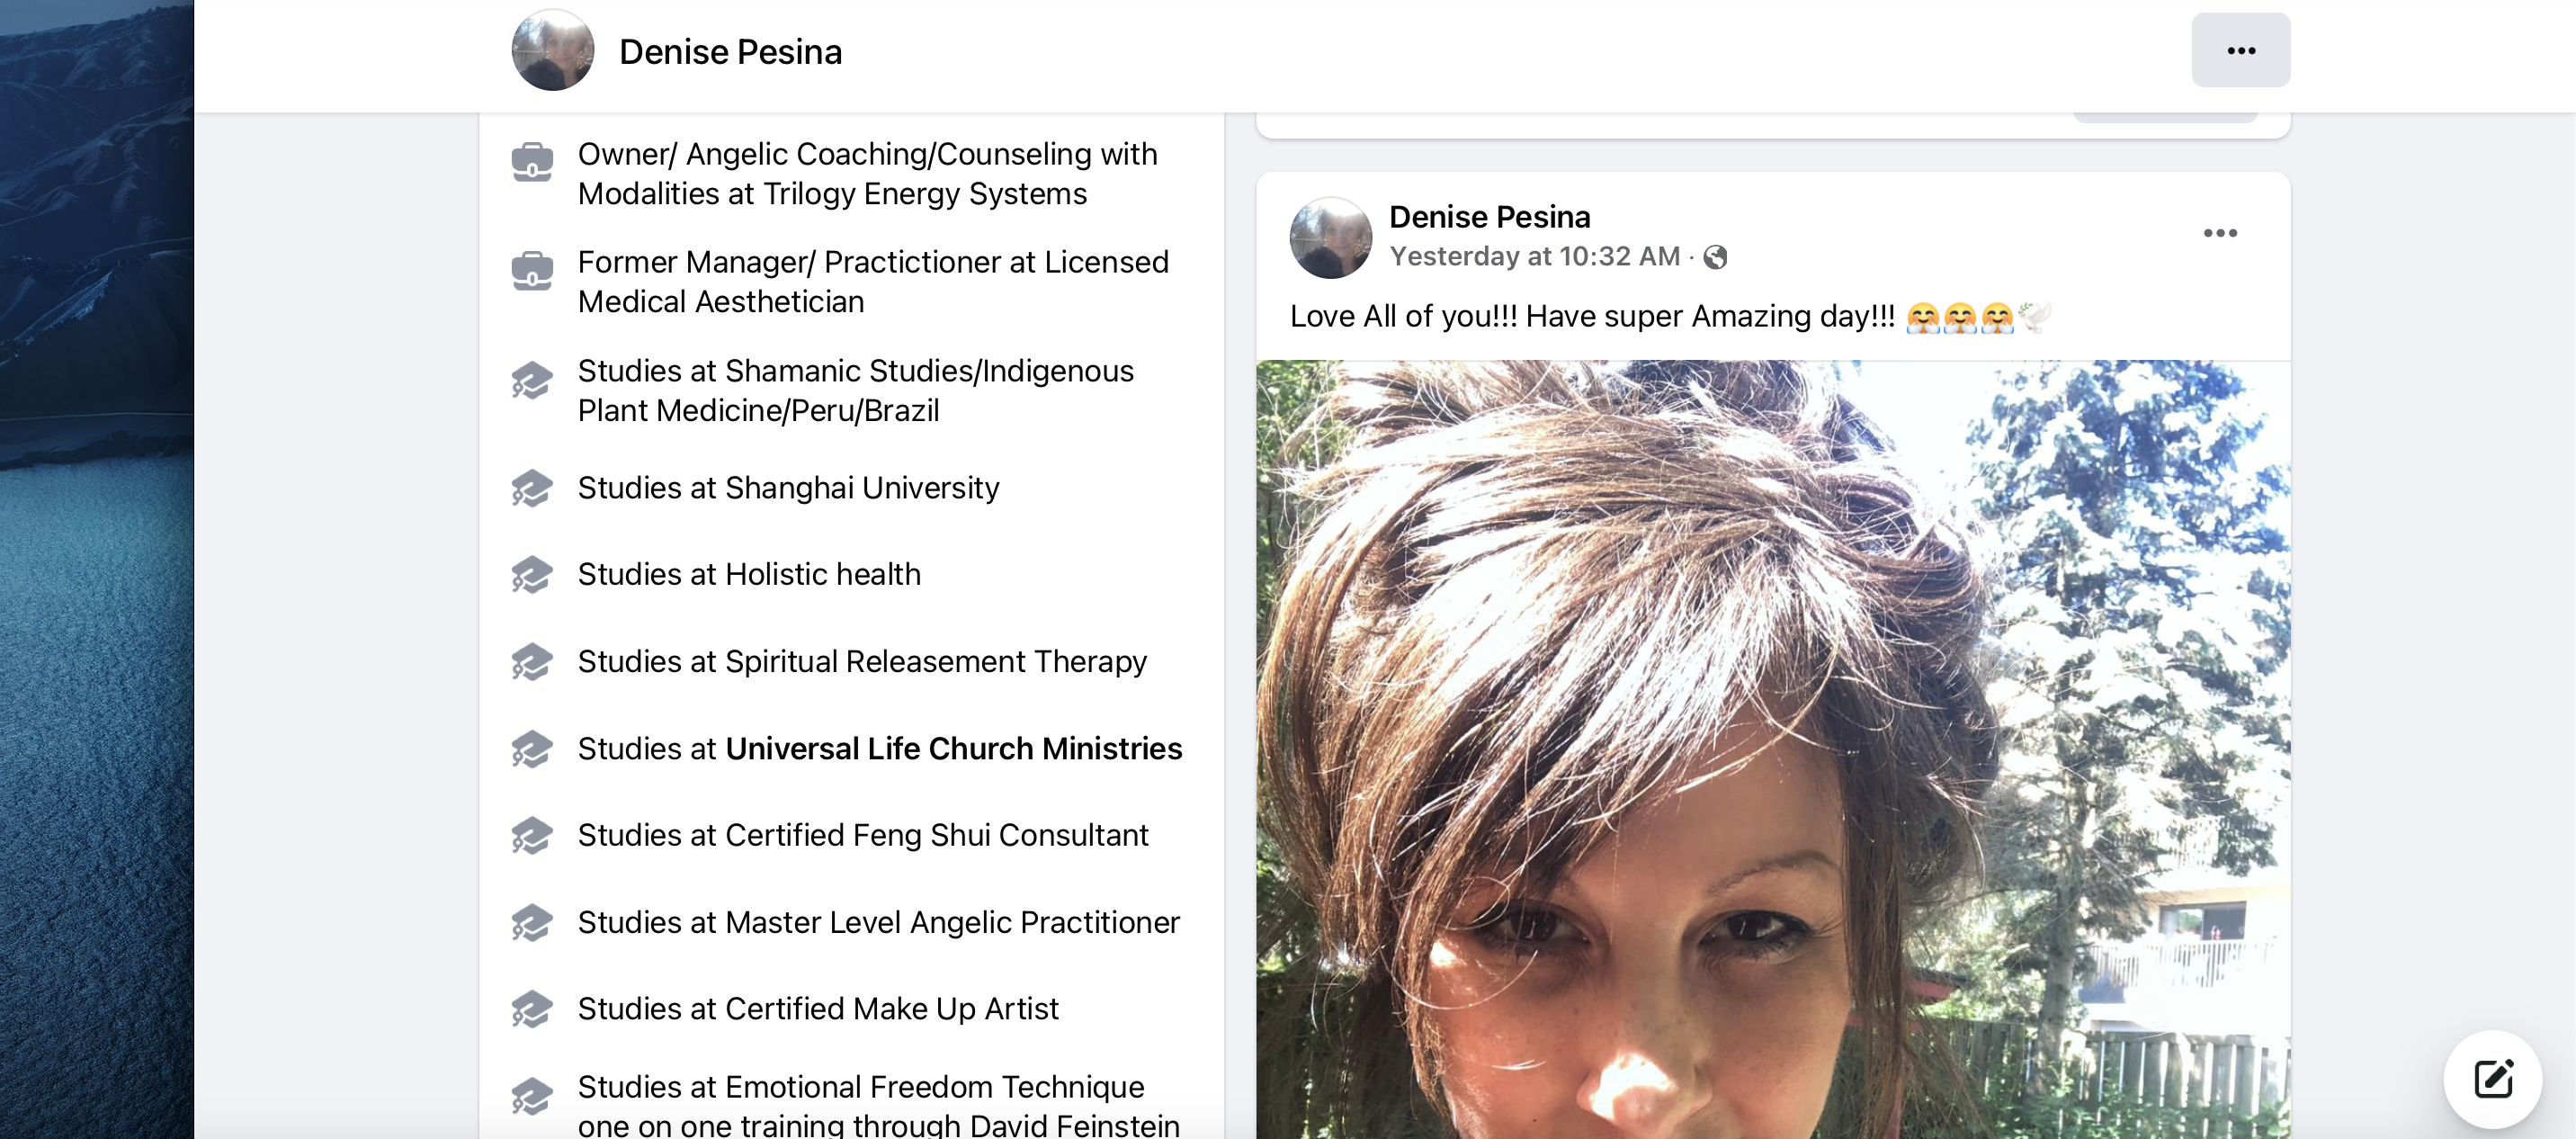This screenshot has height=1139, width=2576.
Task: Click graduation cap beside Certified Feng Shui Consultant
Action: 532,836
